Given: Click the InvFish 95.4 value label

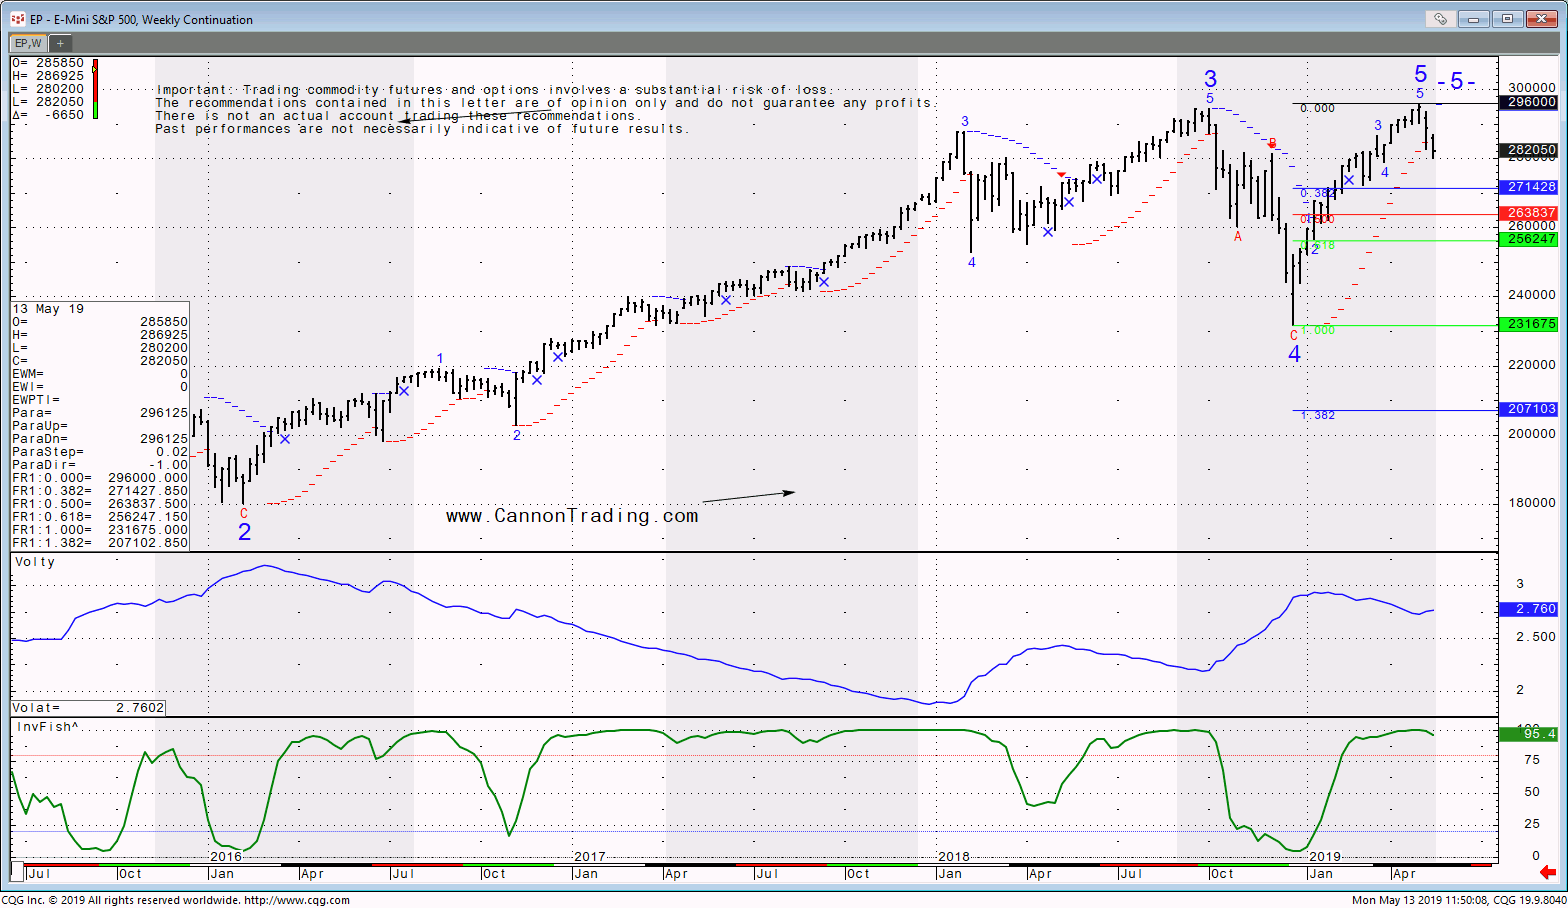Looking at the screenshot, I should pyautogui.click(x=1531, y=734).
